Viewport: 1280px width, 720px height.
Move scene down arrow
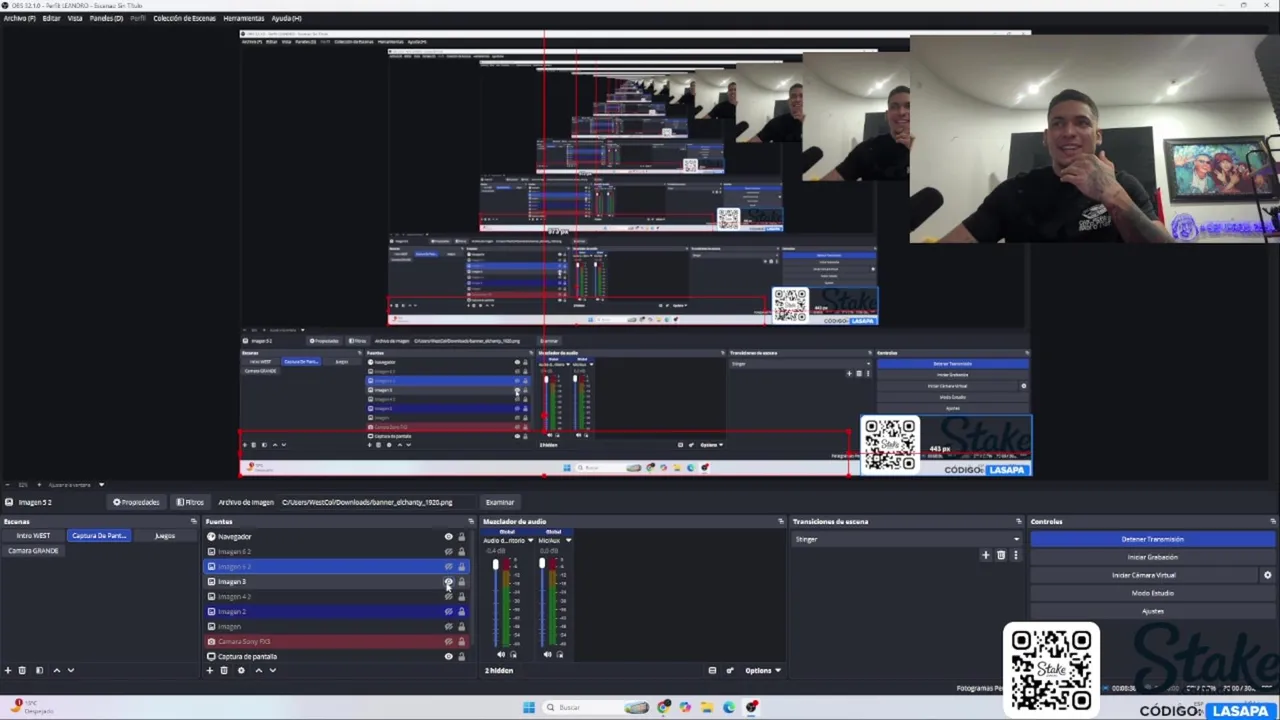[71, 670]
